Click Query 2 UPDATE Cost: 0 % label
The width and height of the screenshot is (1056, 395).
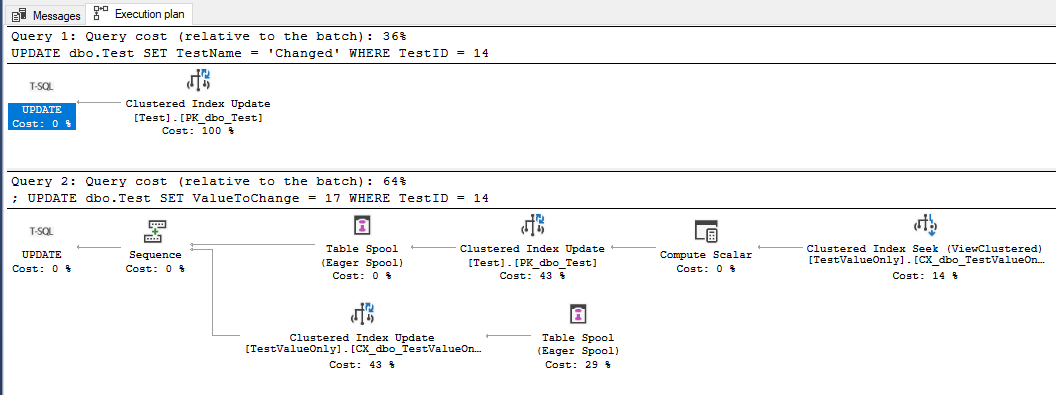pos(42,262)
